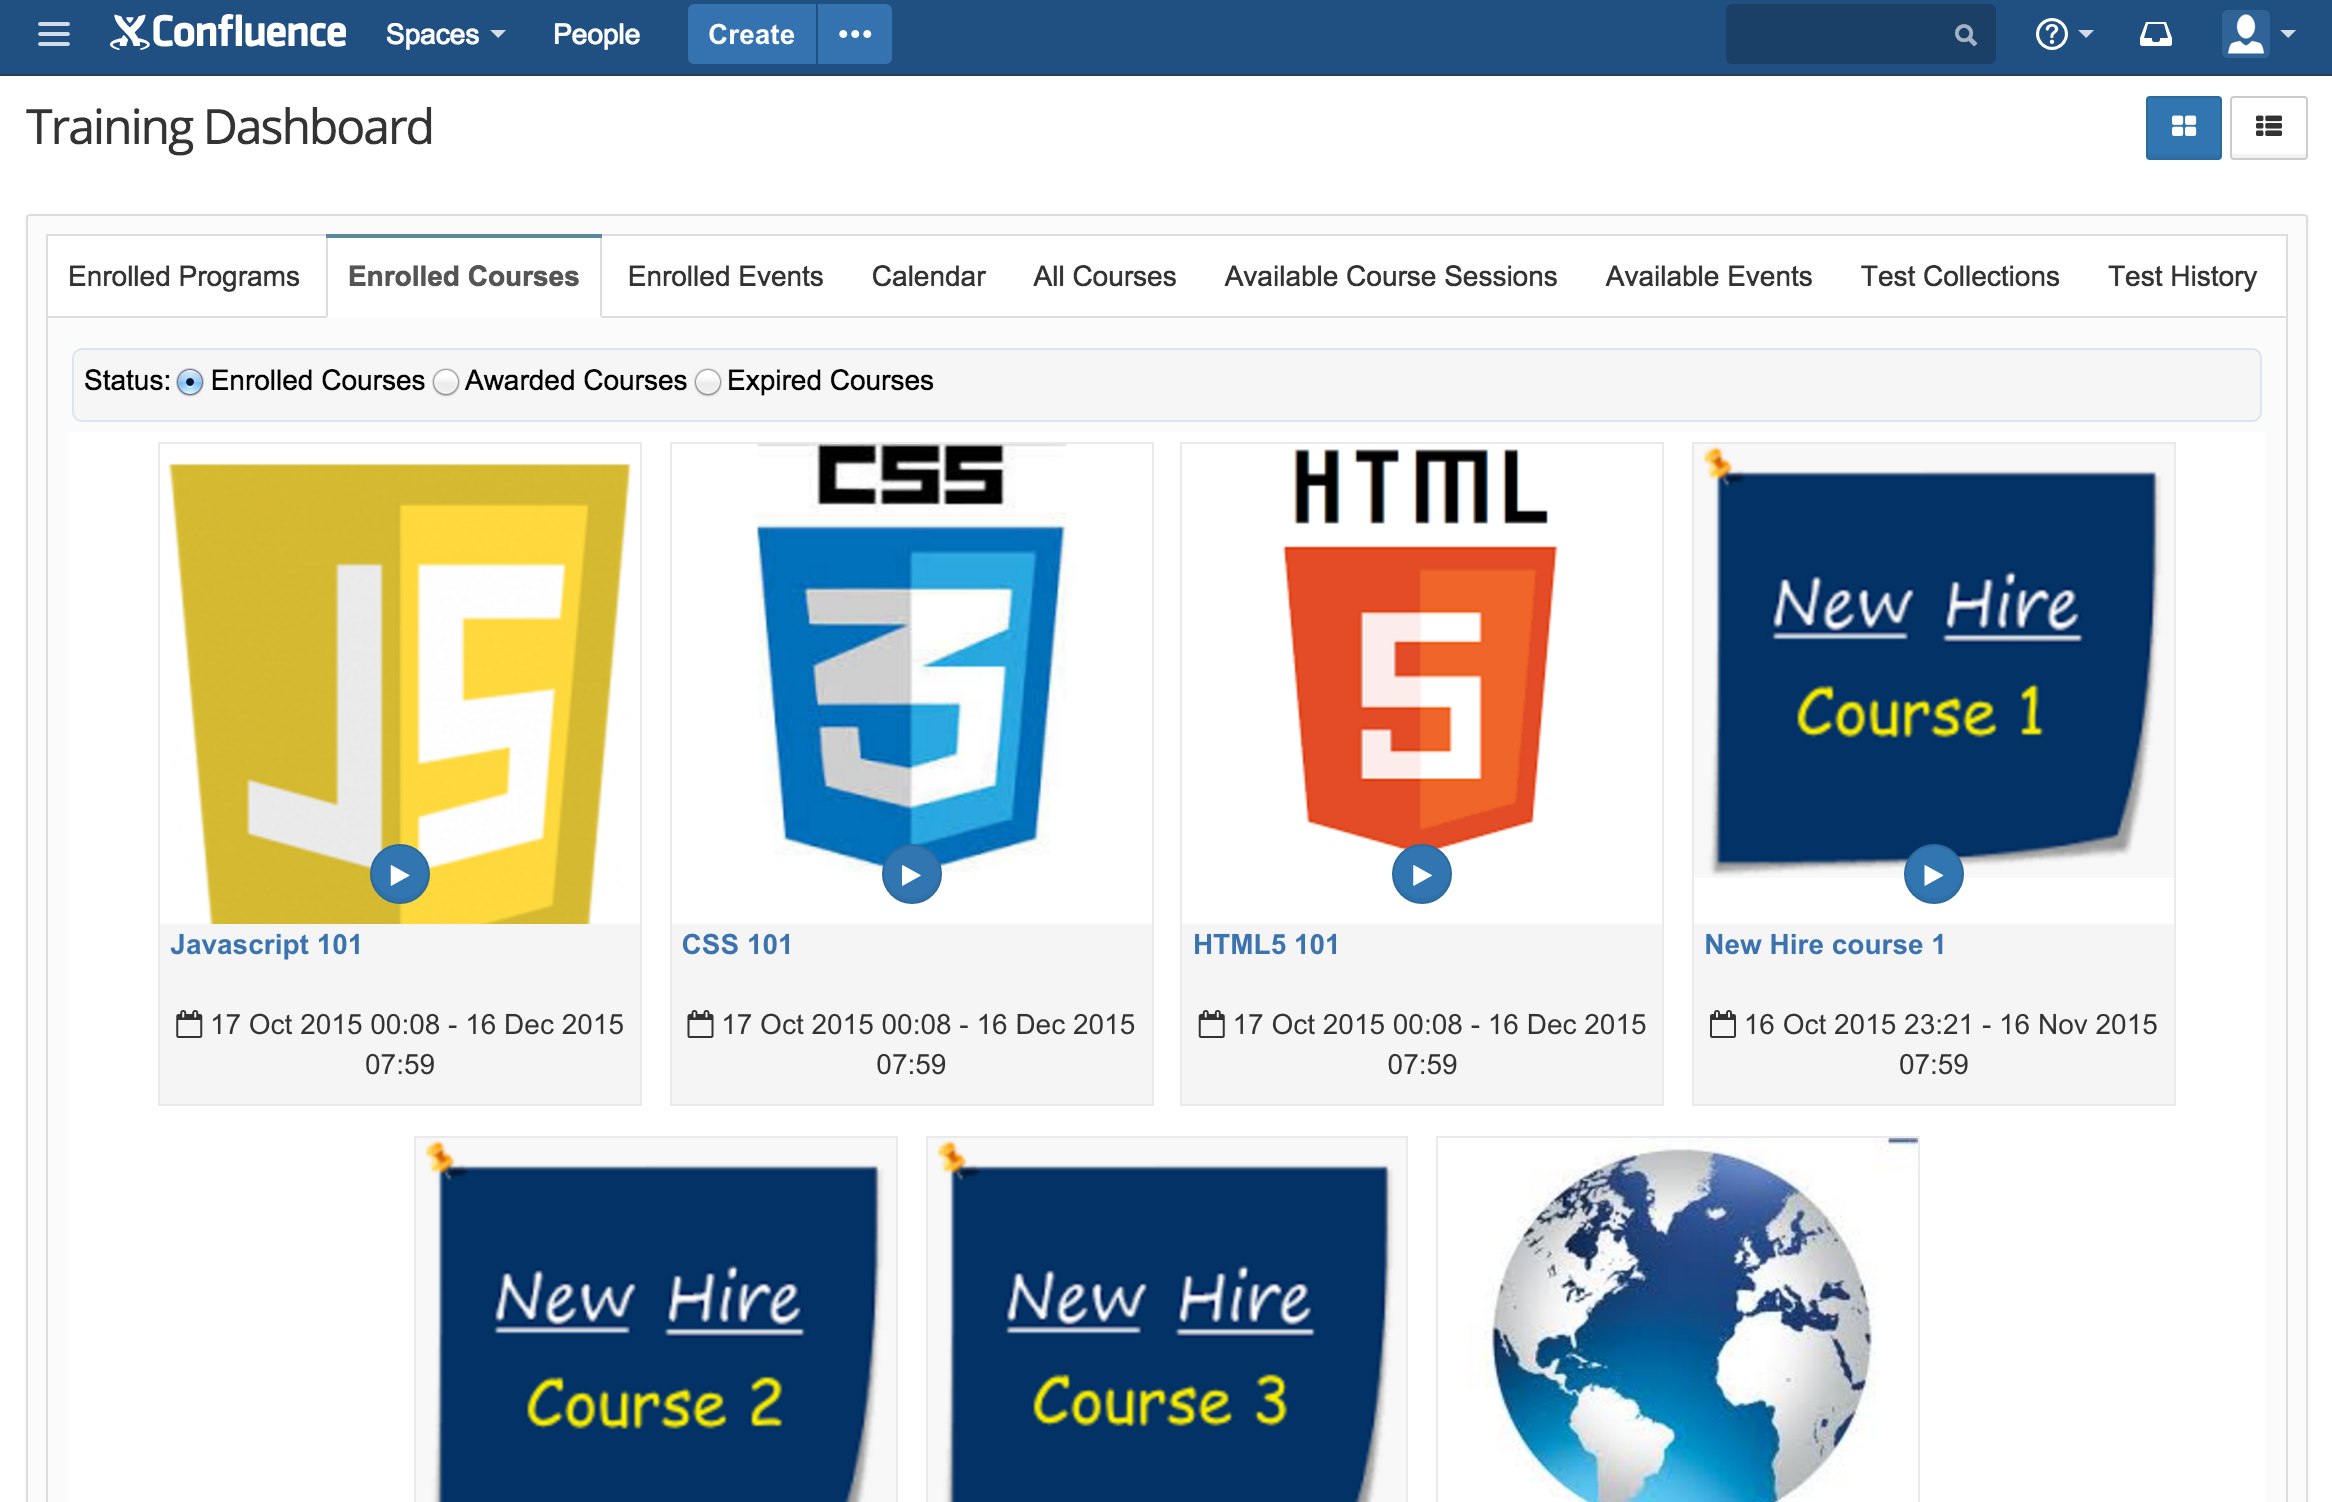The image size is (2332, 1502).
Task: Play the Javascript 101 course
Action: 400,875
